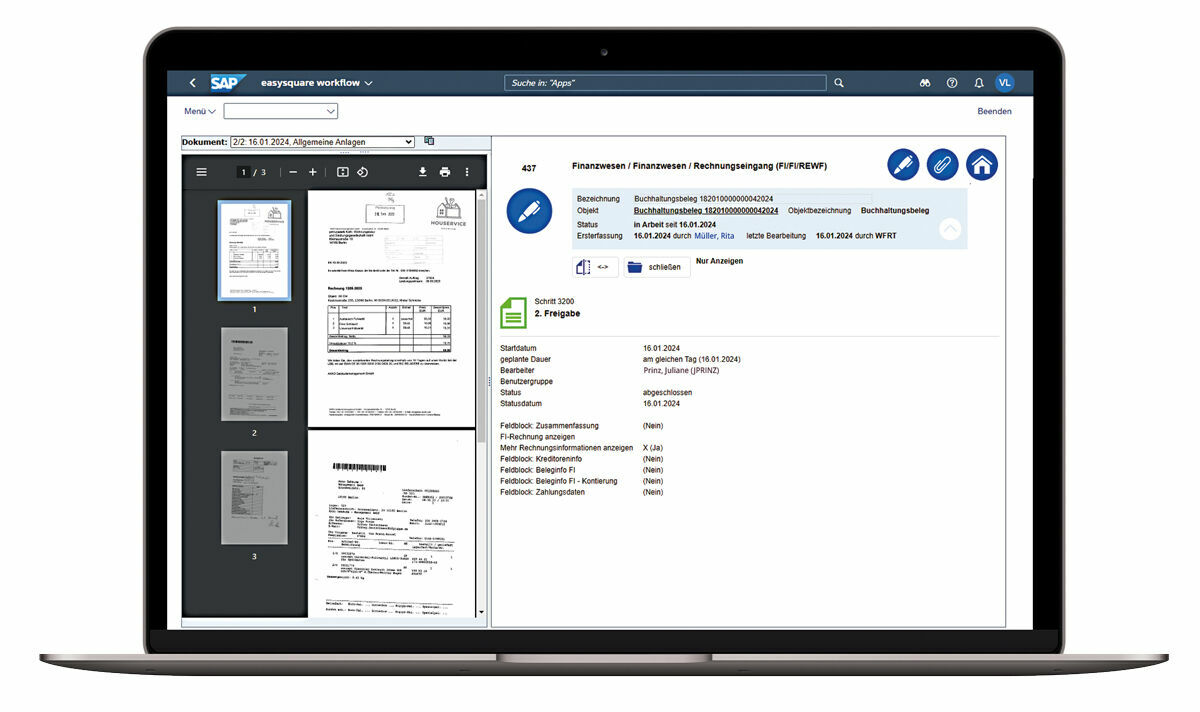Open Buchhaltungsbeleg 182010000000042024 object link
The width and height of the screenshot is (1200, 712).
[706, 211]
